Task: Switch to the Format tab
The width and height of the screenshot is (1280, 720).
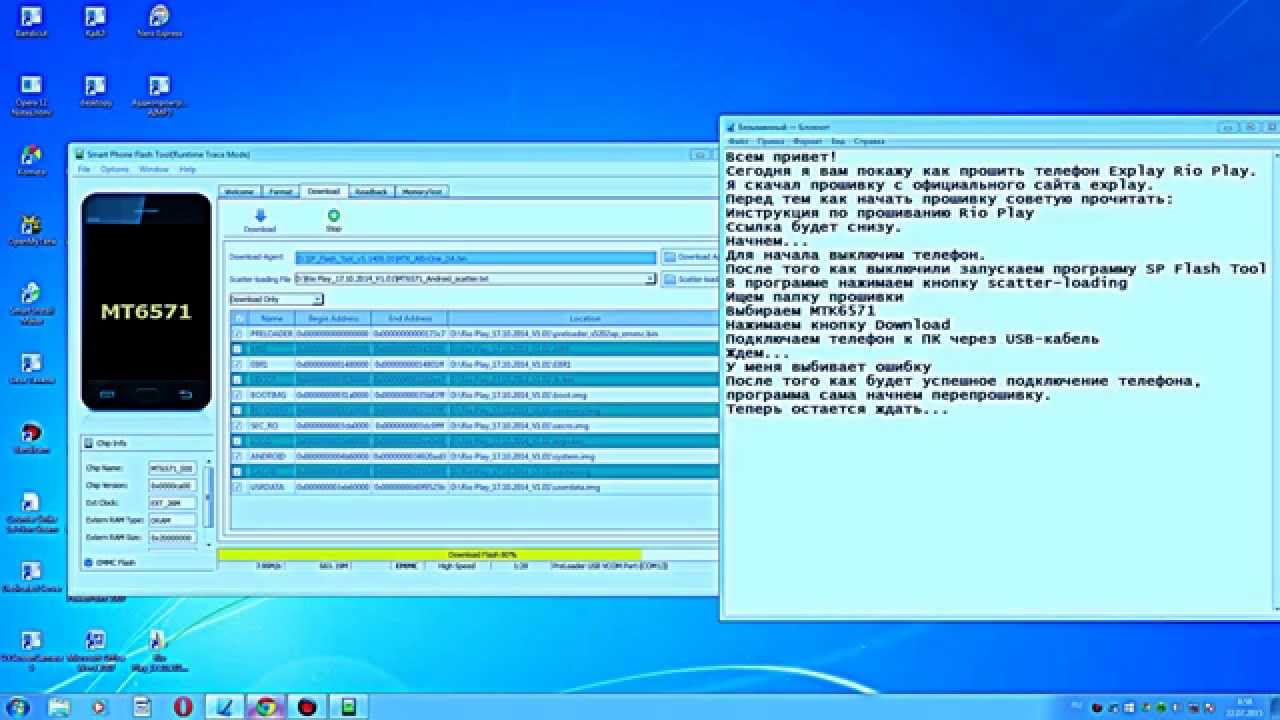Action: pos(281,191)
